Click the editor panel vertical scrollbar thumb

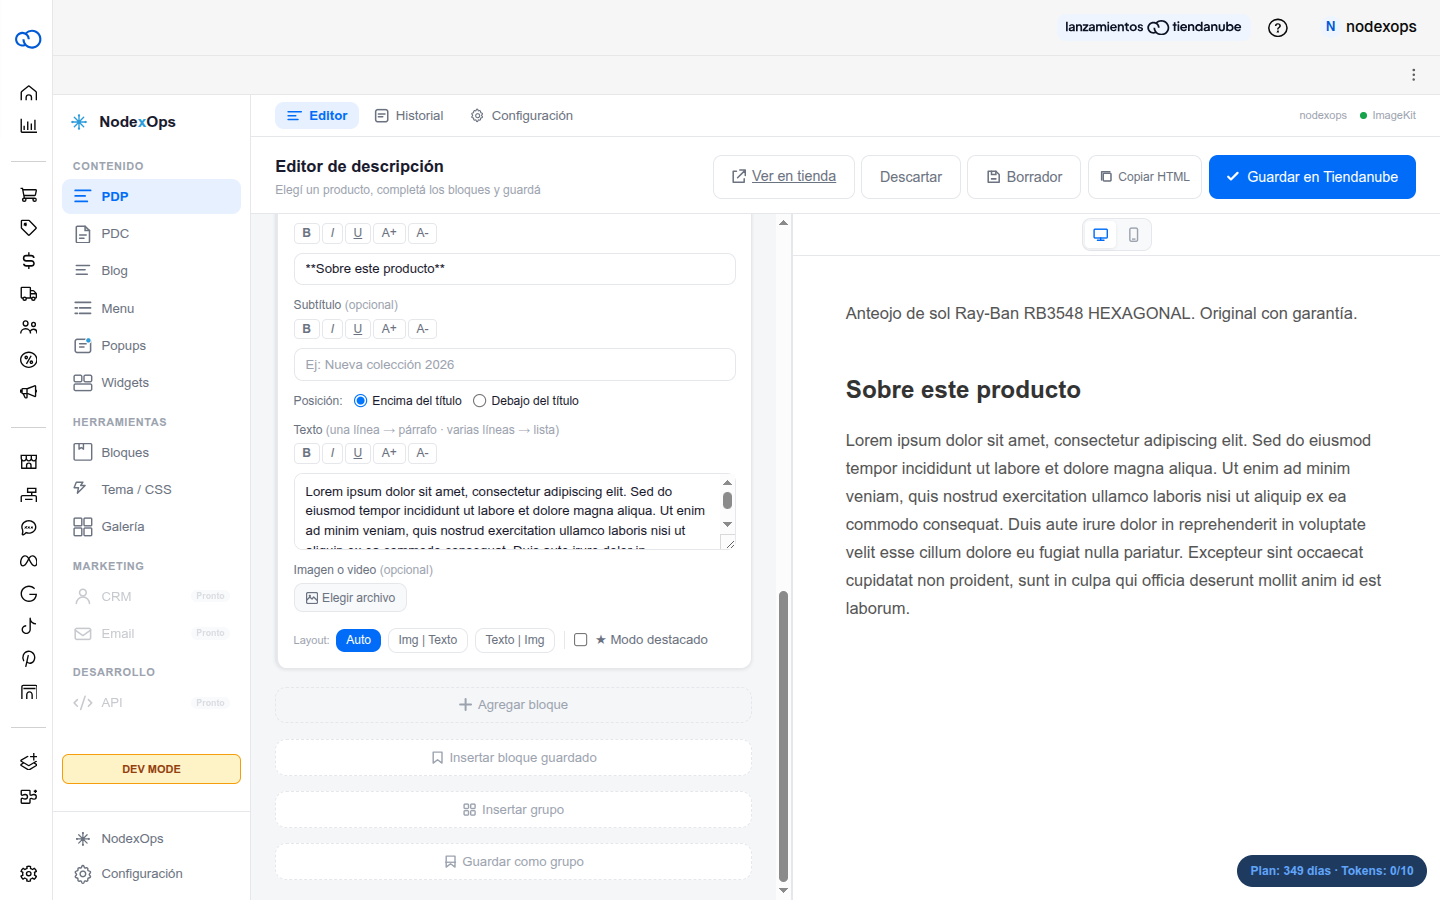783,736
